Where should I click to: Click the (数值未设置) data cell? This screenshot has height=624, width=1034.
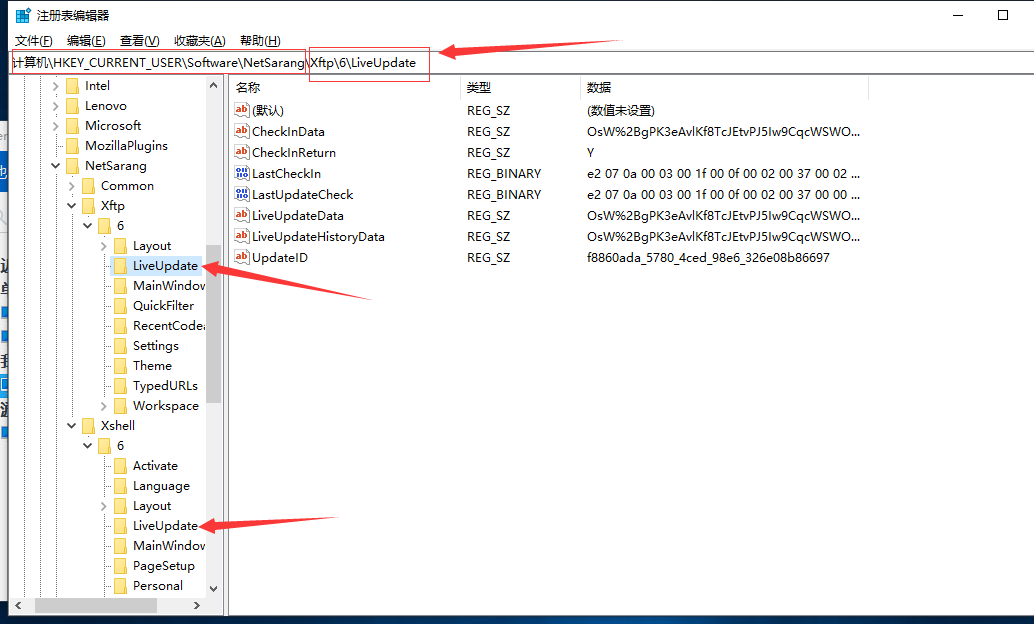click(621, 111)
